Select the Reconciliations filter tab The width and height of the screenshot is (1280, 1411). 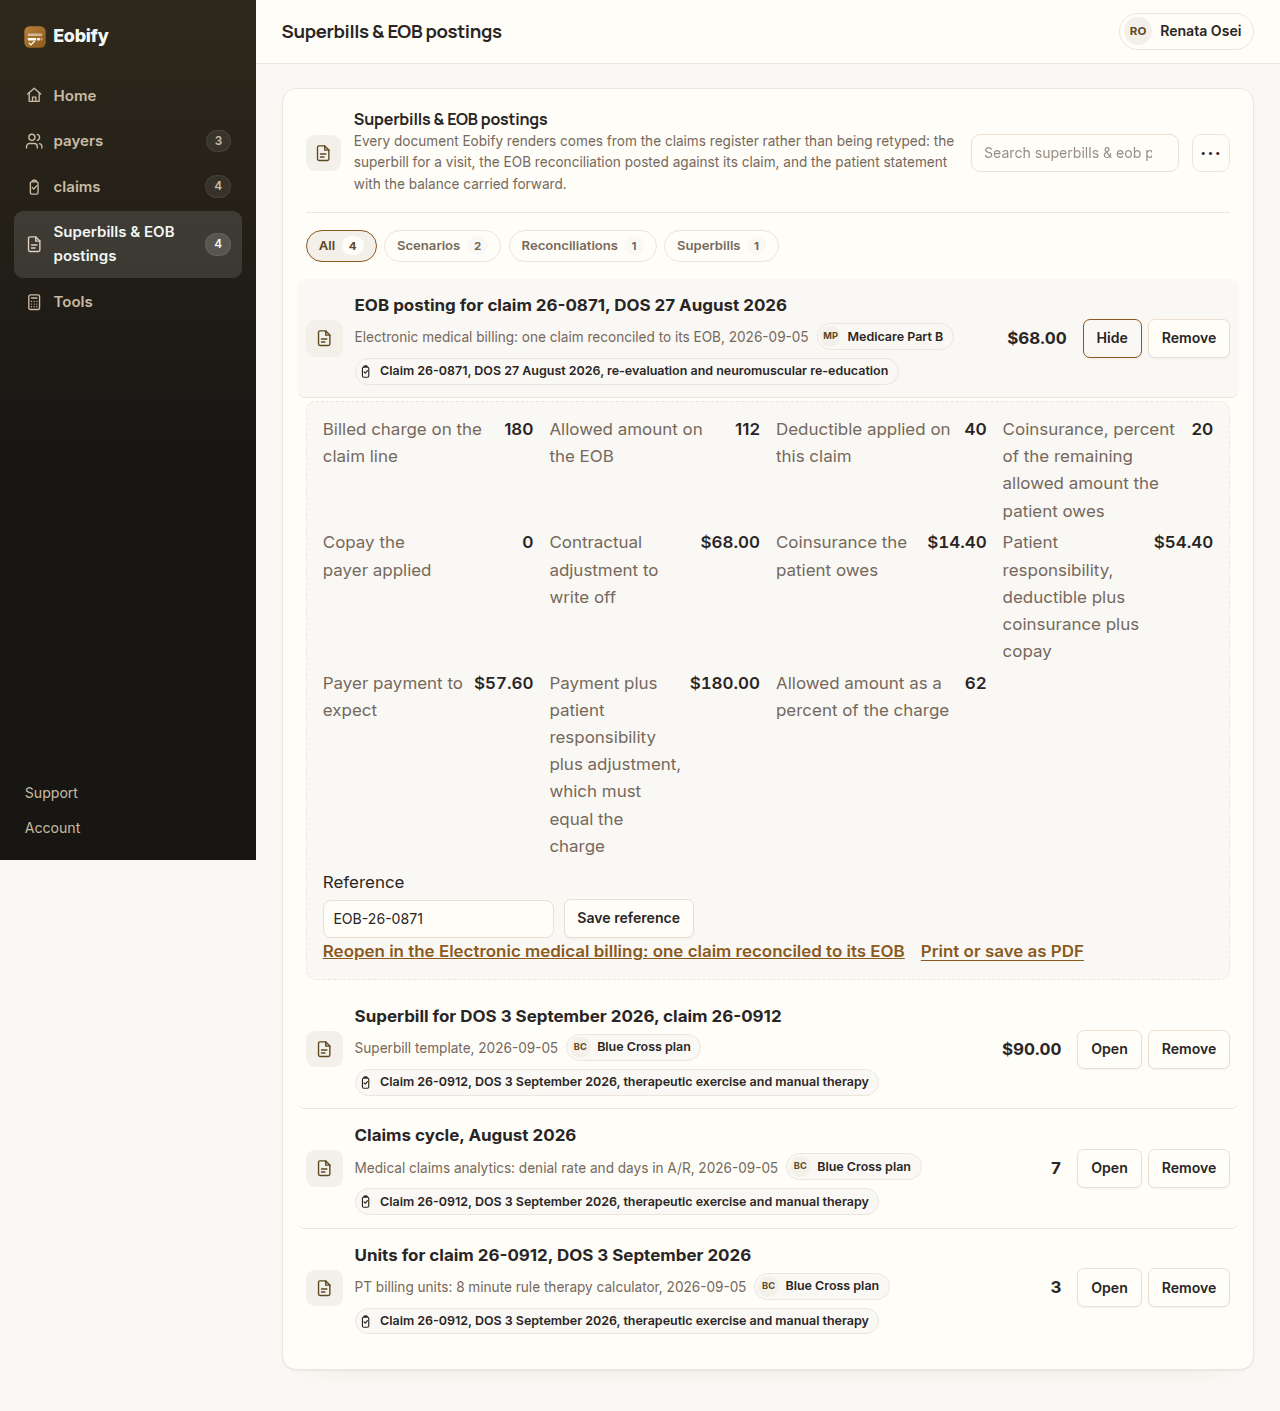(582, 246)
